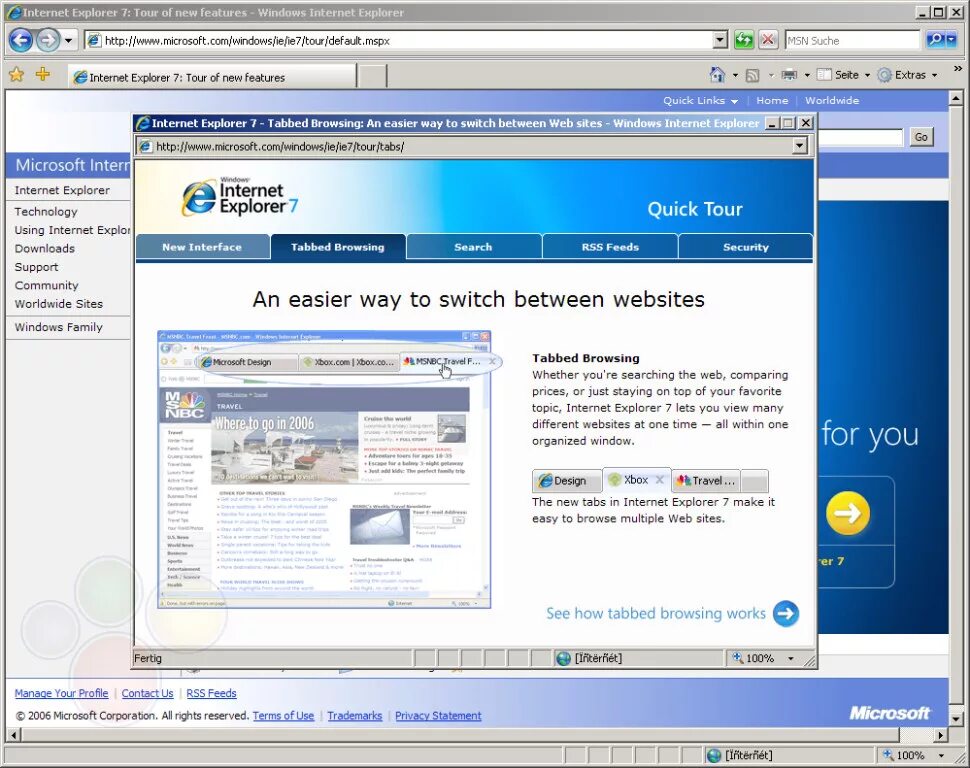This screenshot has width=970, height=768.
Task: Click the Travel sample tab
Action: (705, 480)
